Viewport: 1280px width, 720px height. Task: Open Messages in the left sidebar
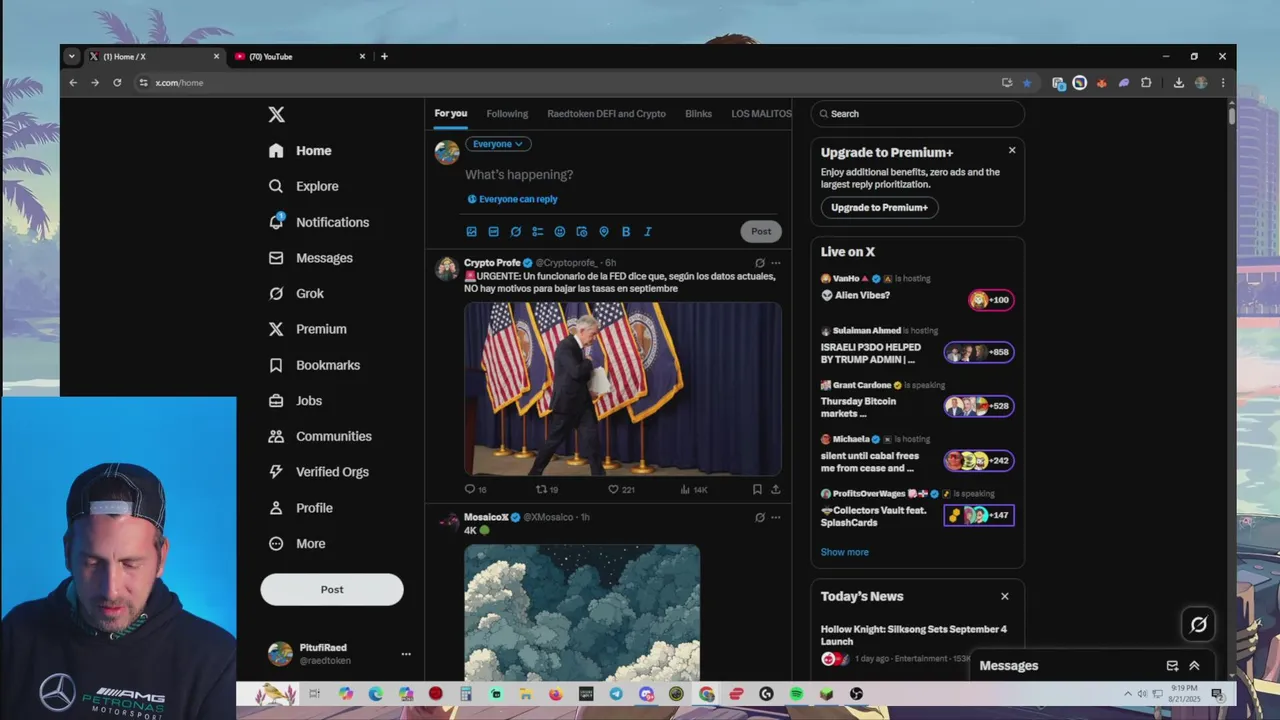[x=311, y=258]
